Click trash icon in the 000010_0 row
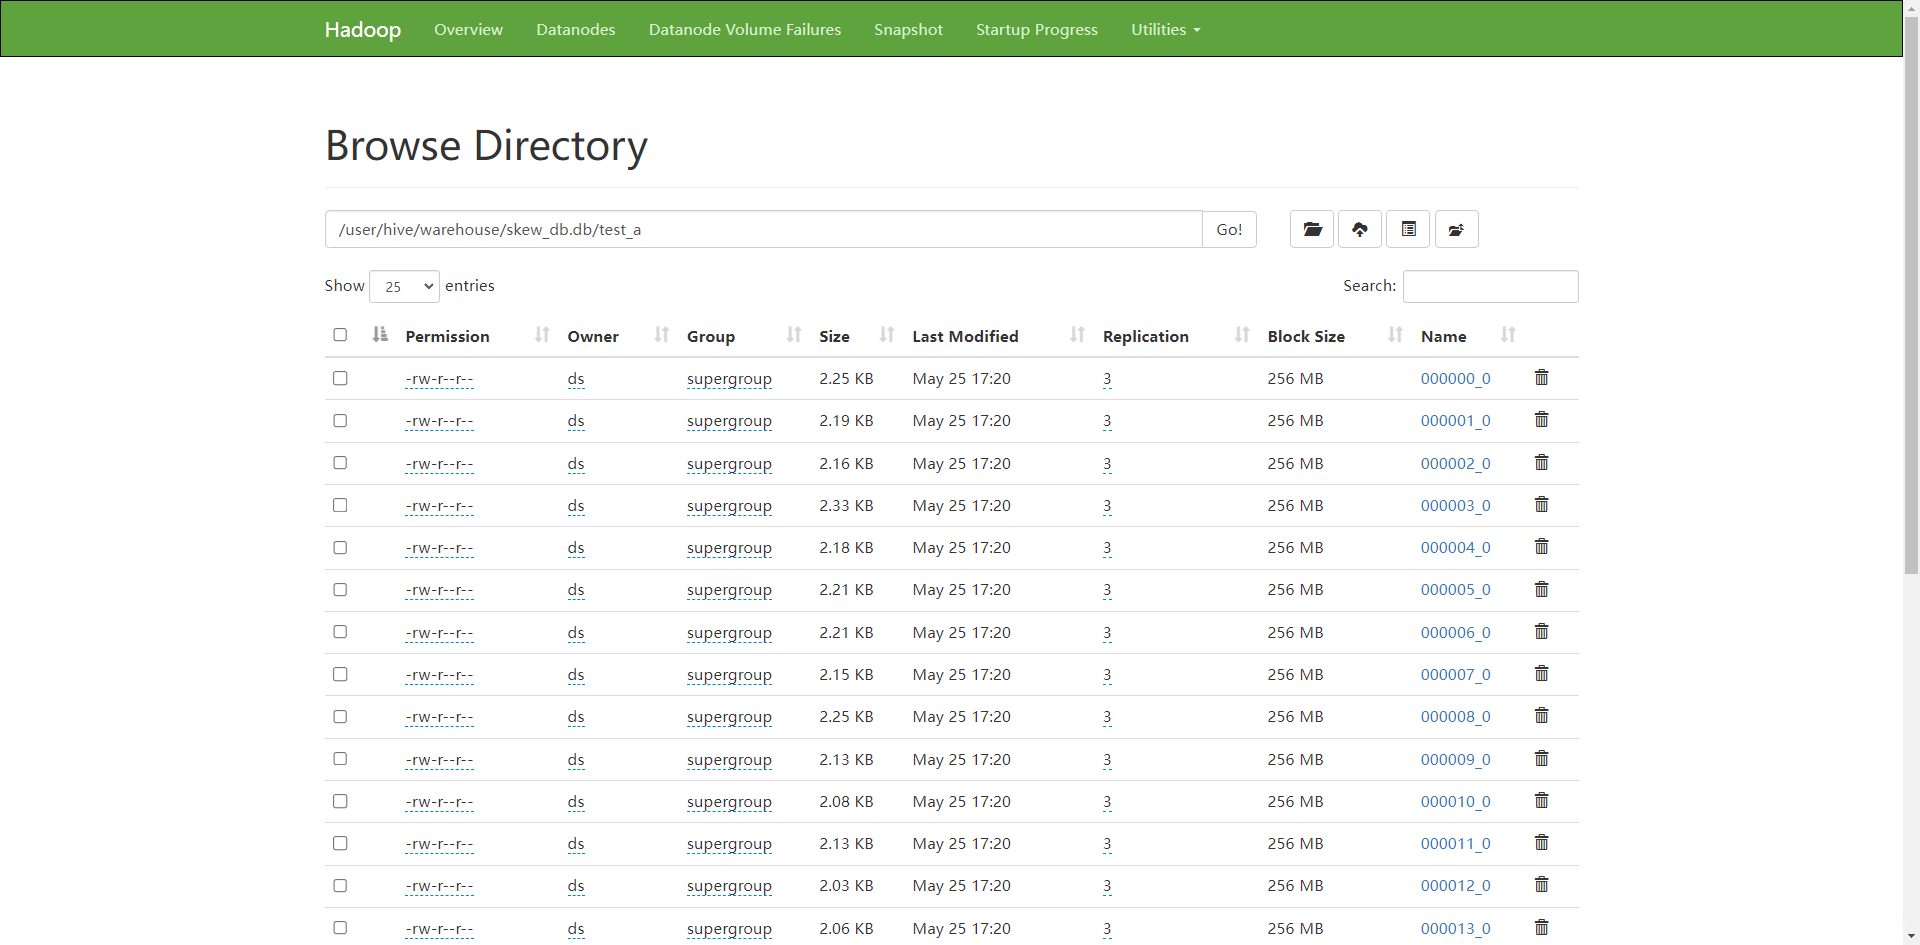 tap(1541, 801)
